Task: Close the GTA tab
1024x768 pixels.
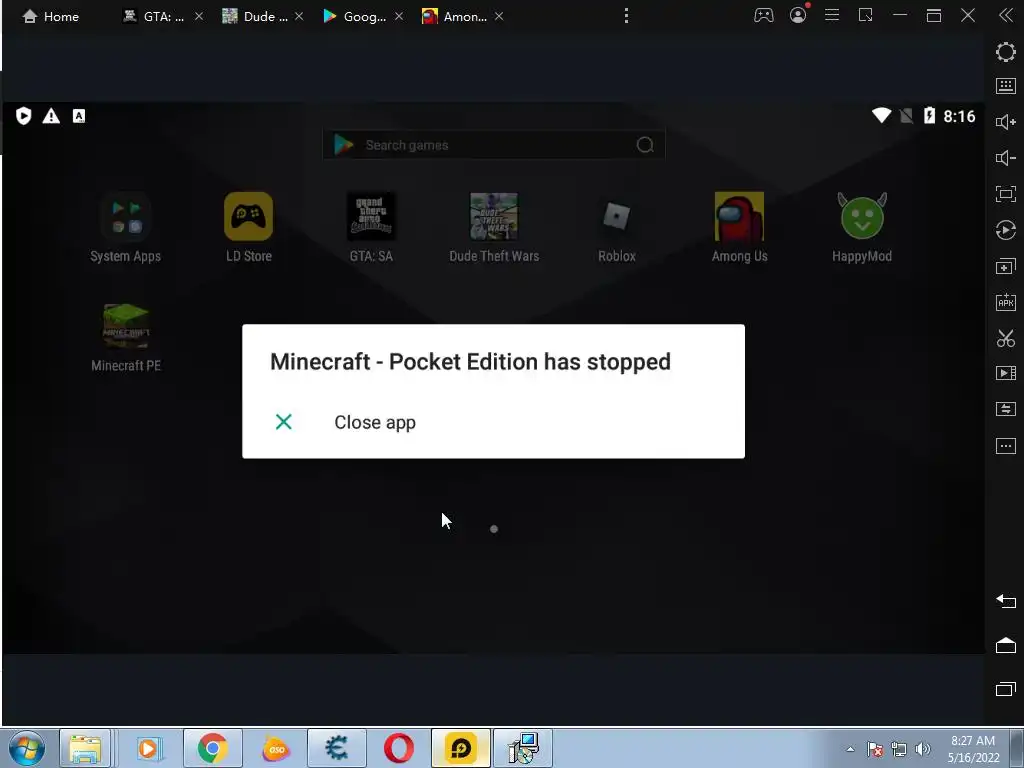Action: coord(199,16)
